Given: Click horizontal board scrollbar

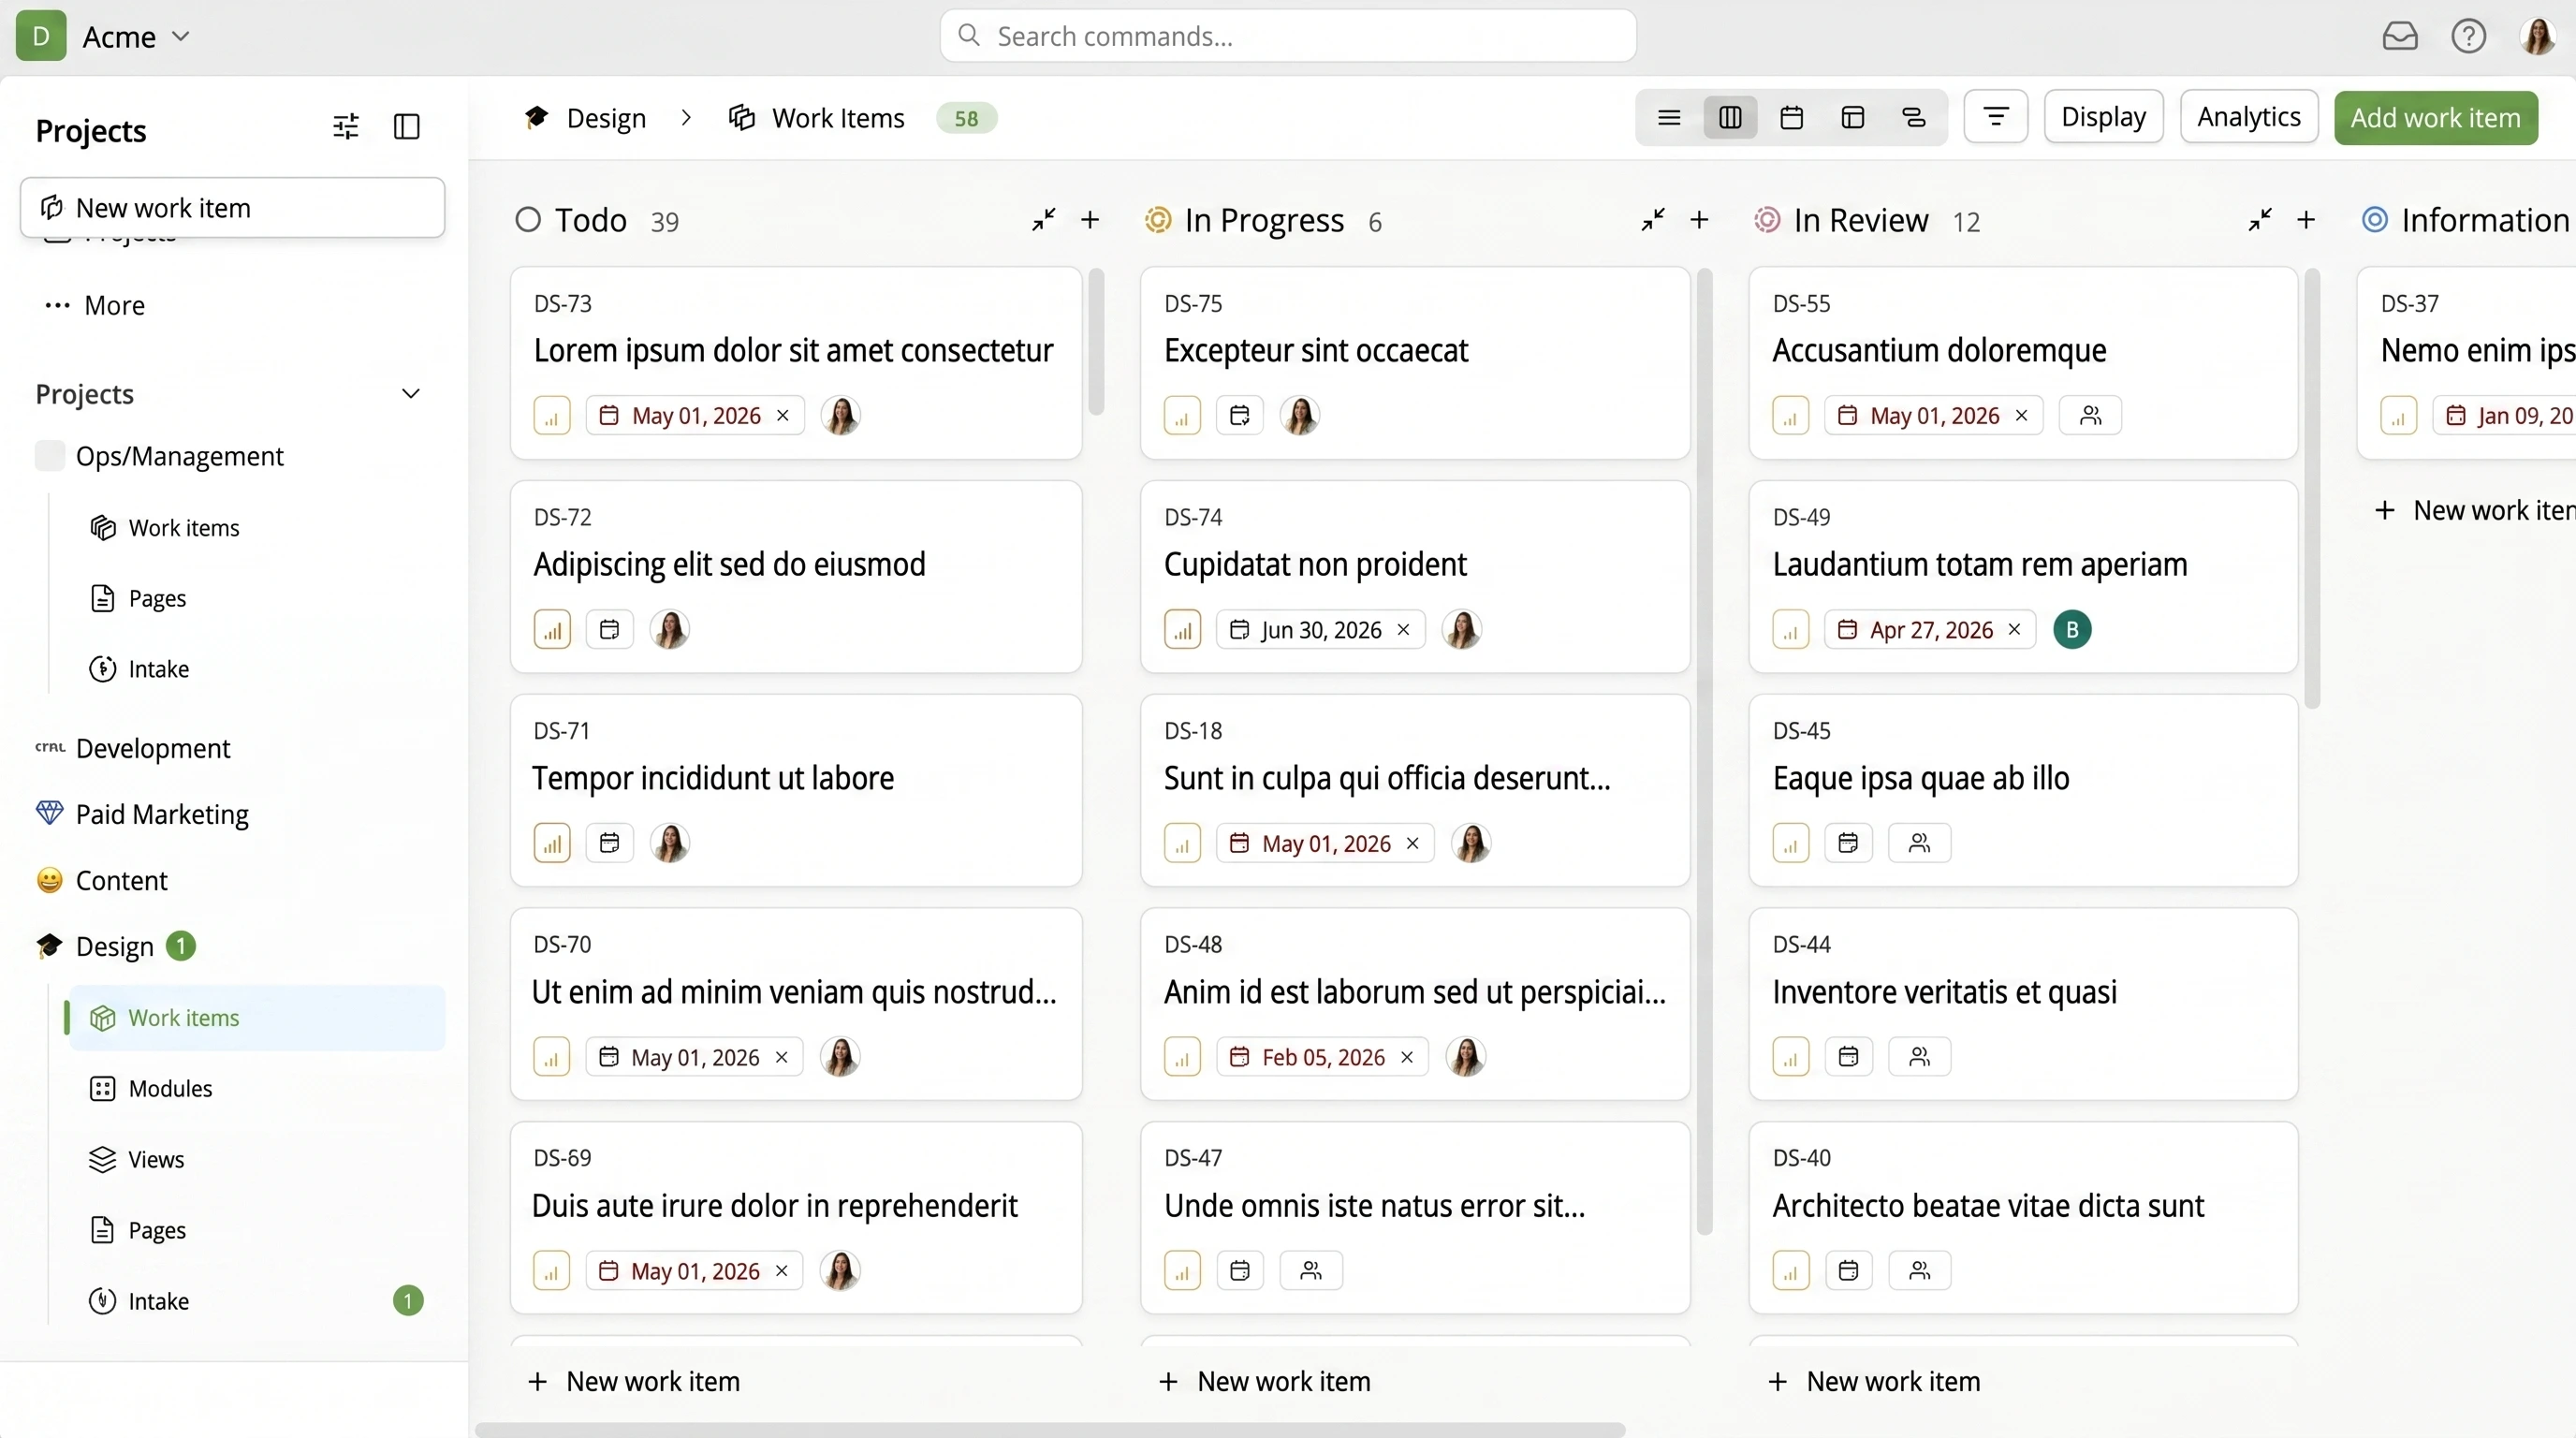Looking at the screenshot, I should coord(1050,1430).
